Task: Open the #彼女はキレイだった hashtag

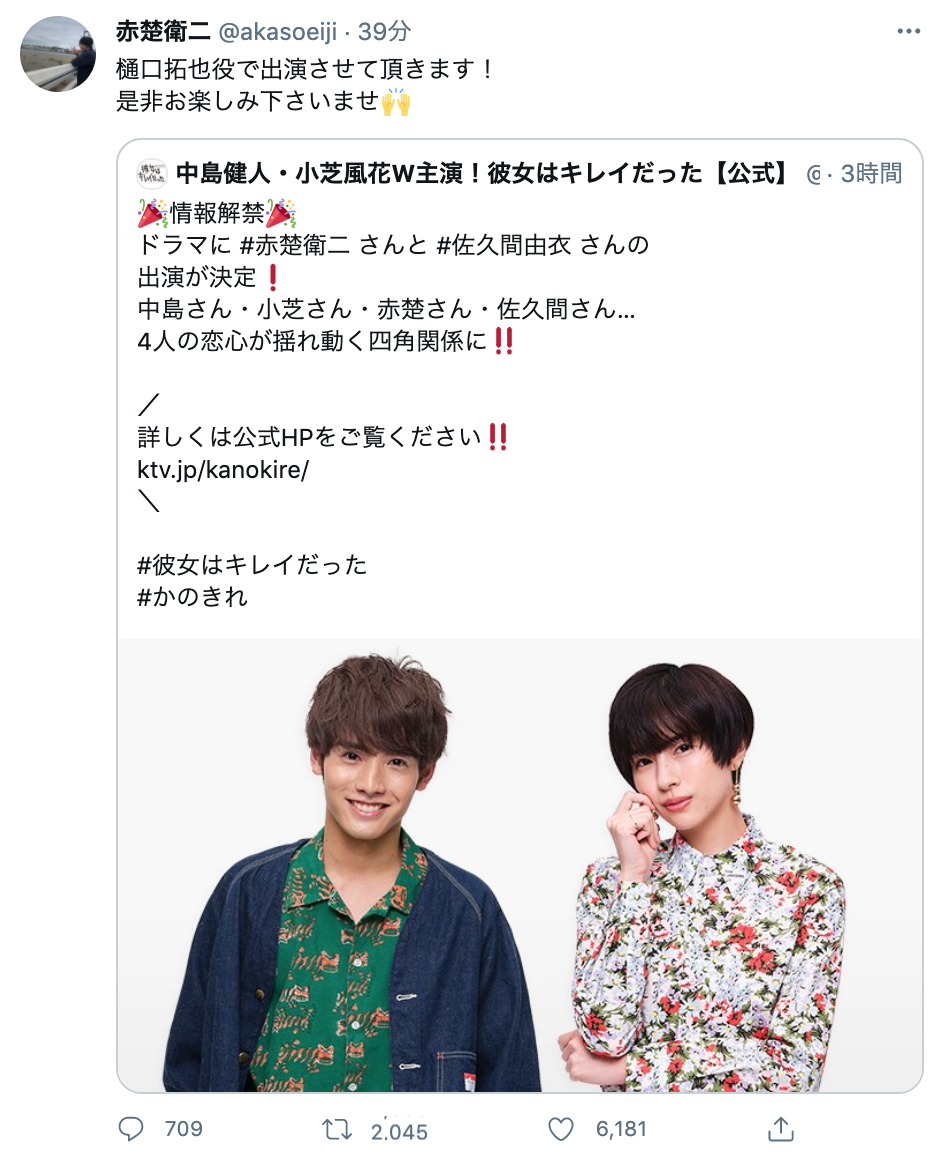Action: tap(252, 565)
